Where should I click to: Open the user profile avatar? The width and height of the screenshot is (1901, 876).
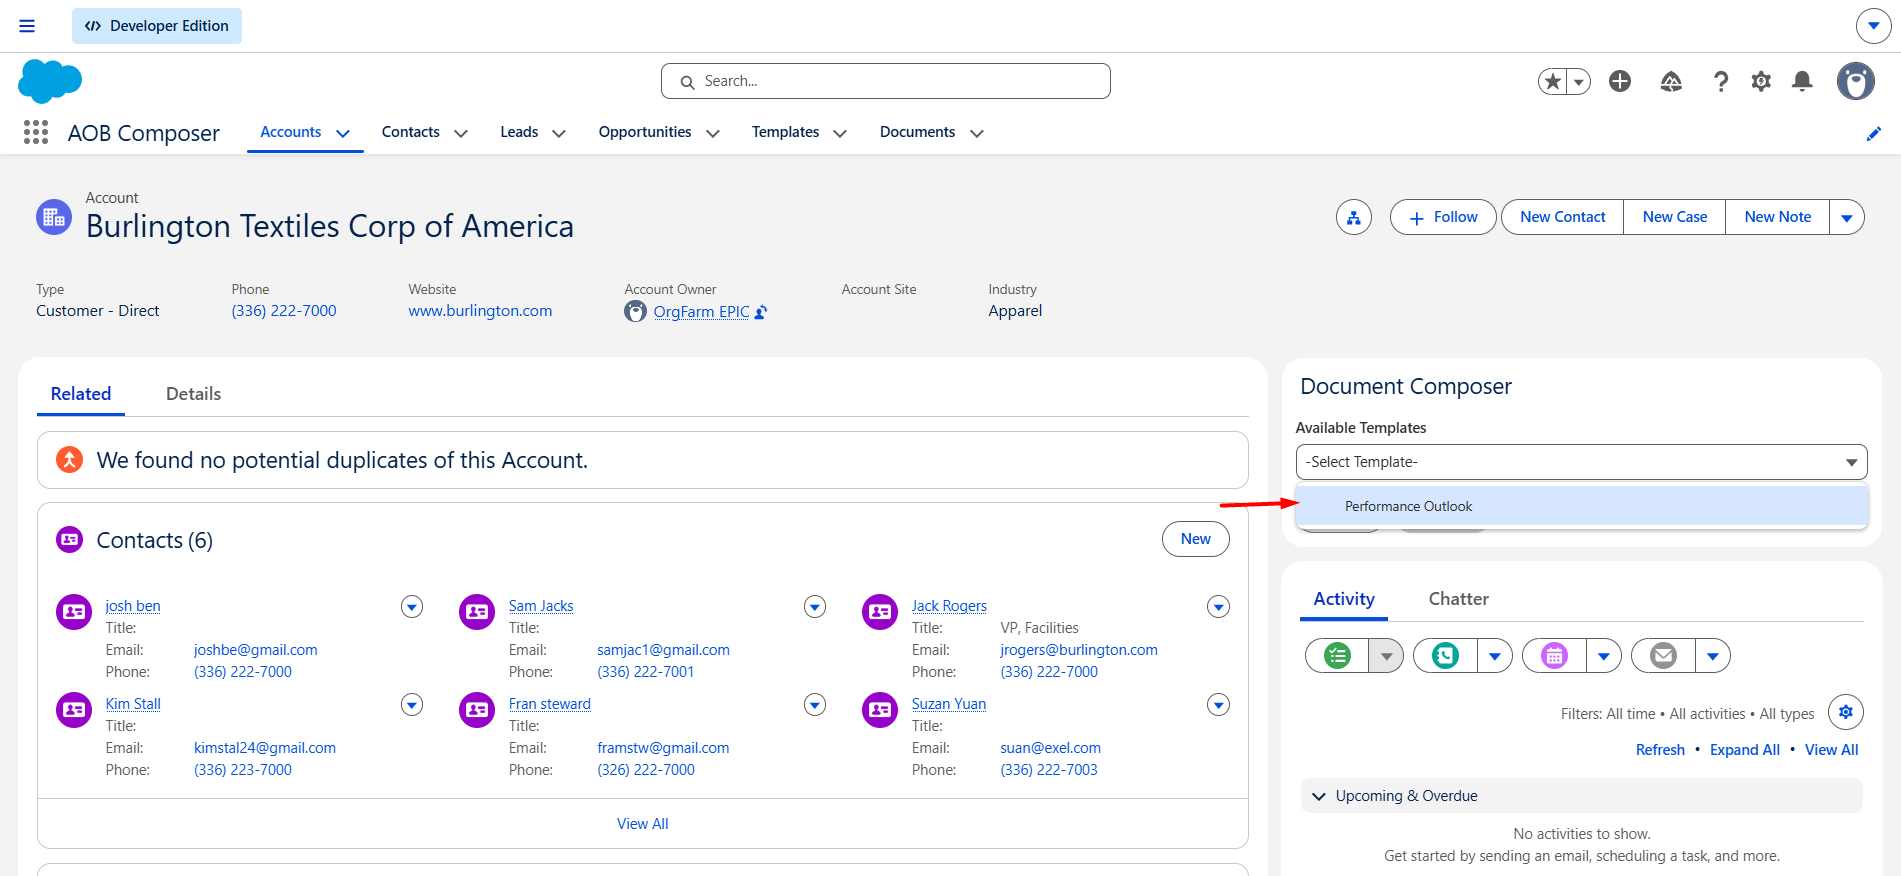(x=1856, y=81)
